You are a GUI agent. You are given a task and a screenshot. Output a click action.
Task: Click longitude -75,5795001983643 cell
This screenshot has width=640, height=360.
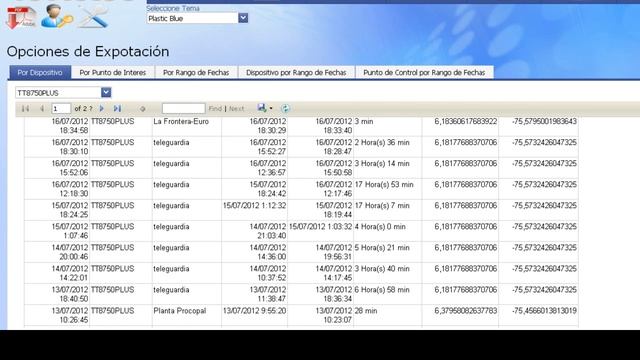click(x=538, y=126)
